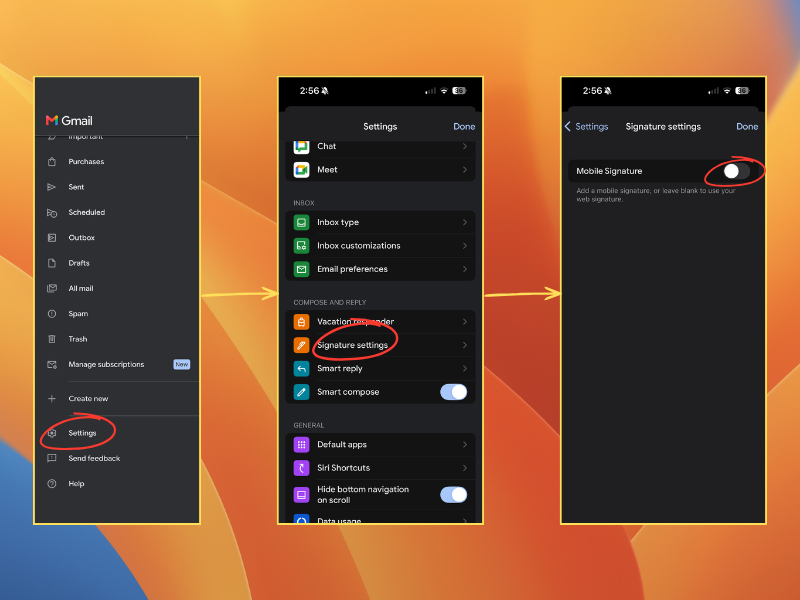Click the Outbox label
This screenshot has width=800, height=600.
pyautogui.click(x=82, y=238)
